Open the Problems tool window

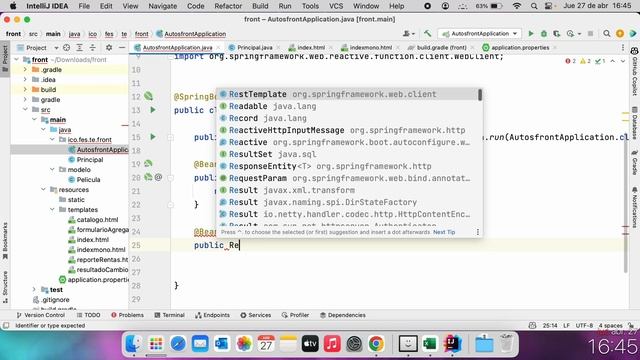pyautogui.click(x=127, y=315)
